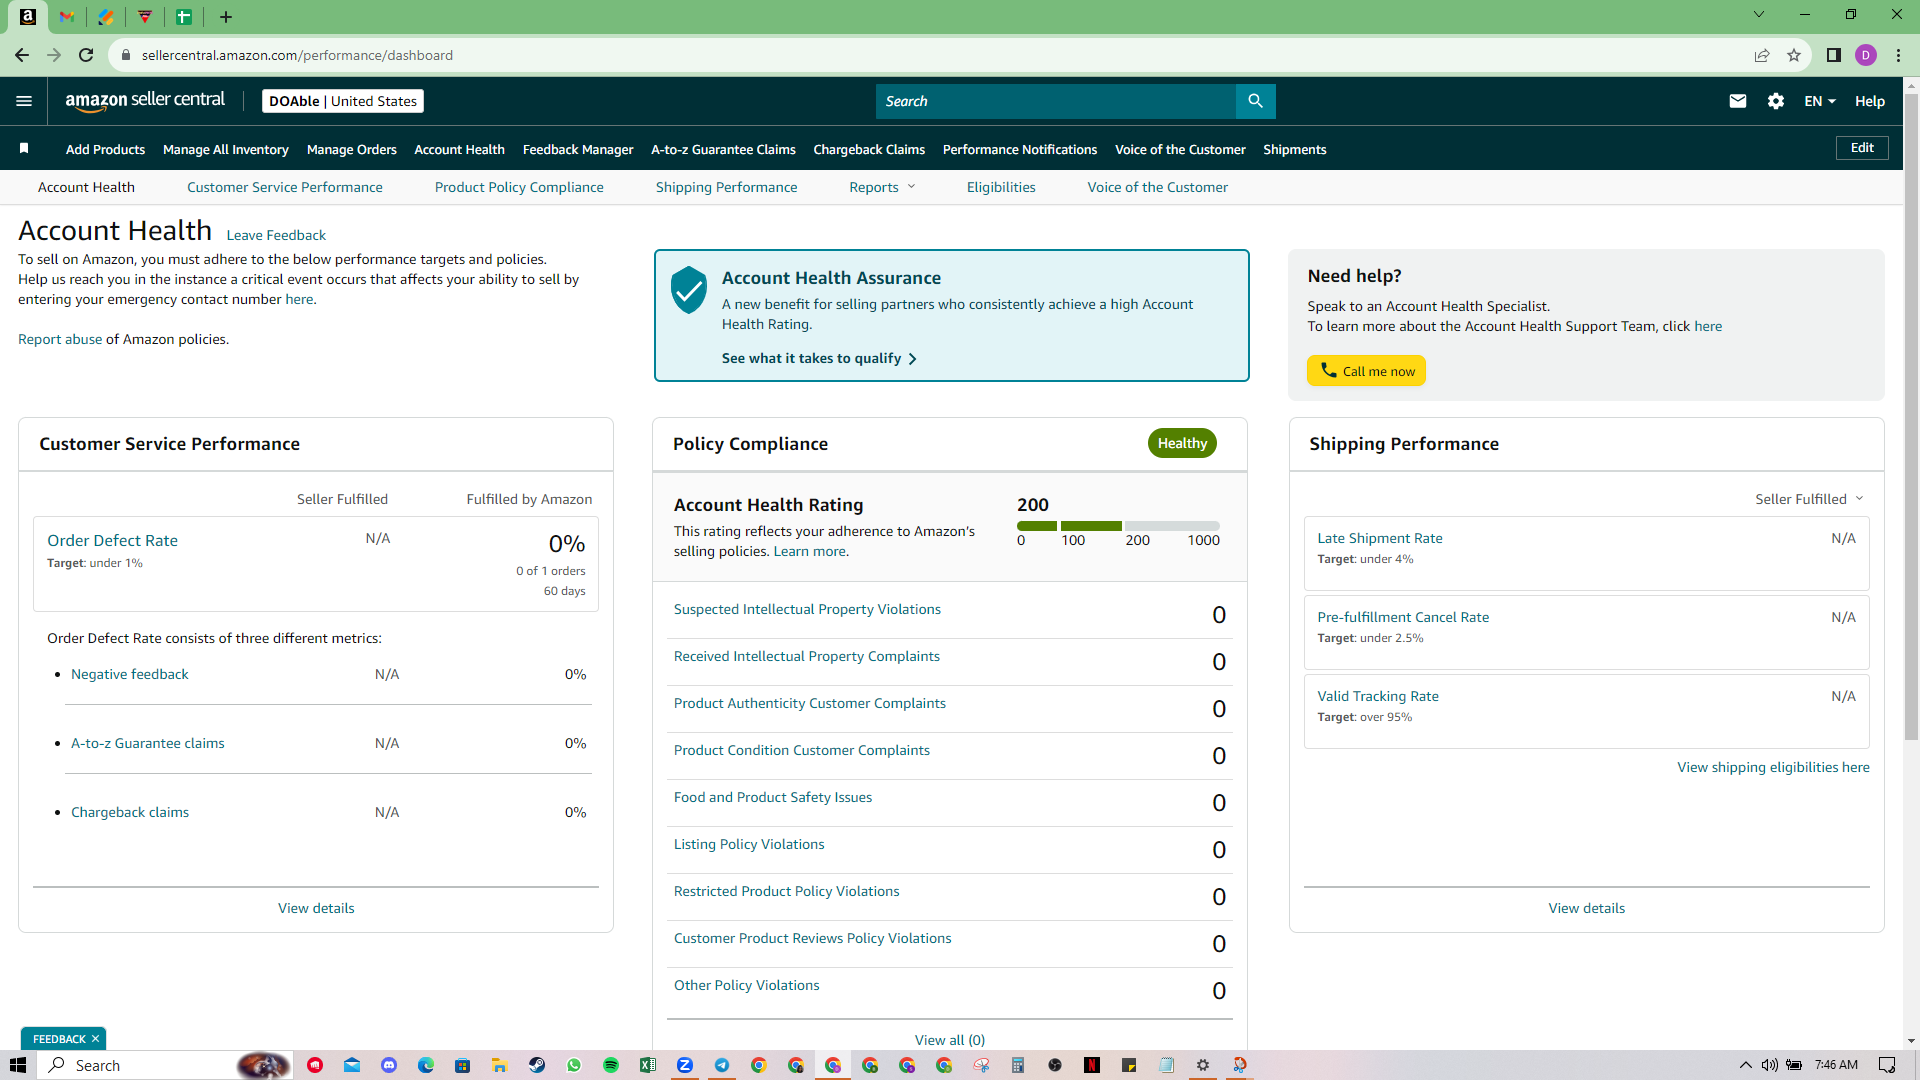Switch to the Amazon favicon tab
Image resolution: width=1920 pixels, height=1080 pixels.
[28, 17]
